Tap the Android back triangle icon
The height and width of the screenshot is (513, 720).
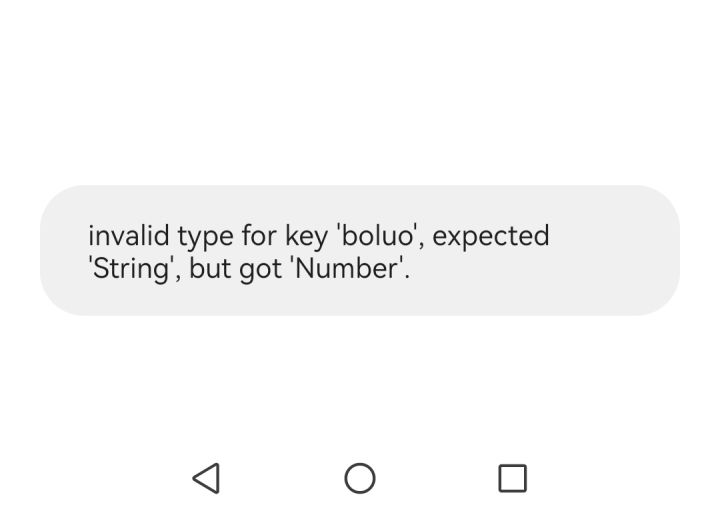coord(206,478)
